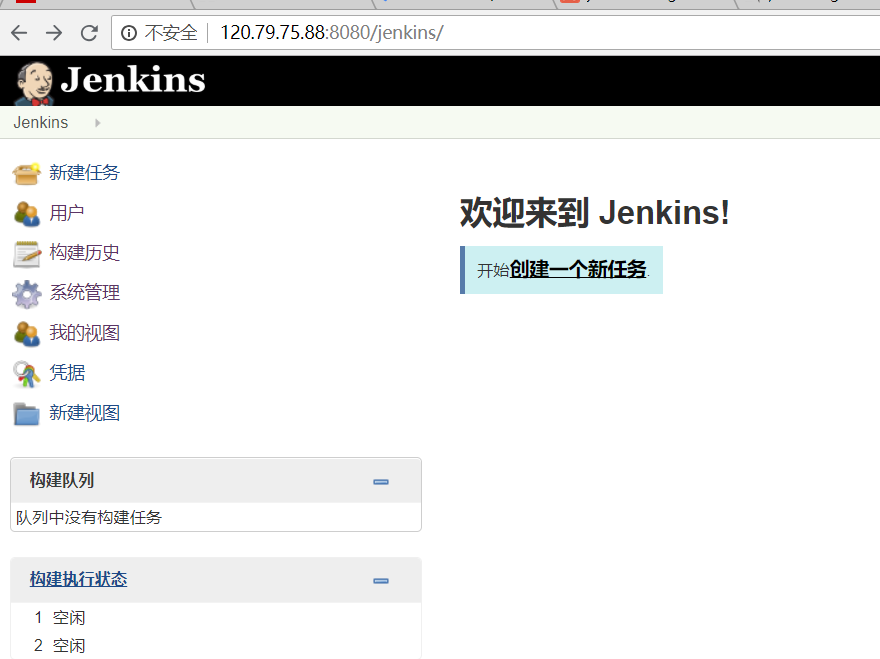Expand the Jenkins breadcrumb arrow

coord(98,123)
